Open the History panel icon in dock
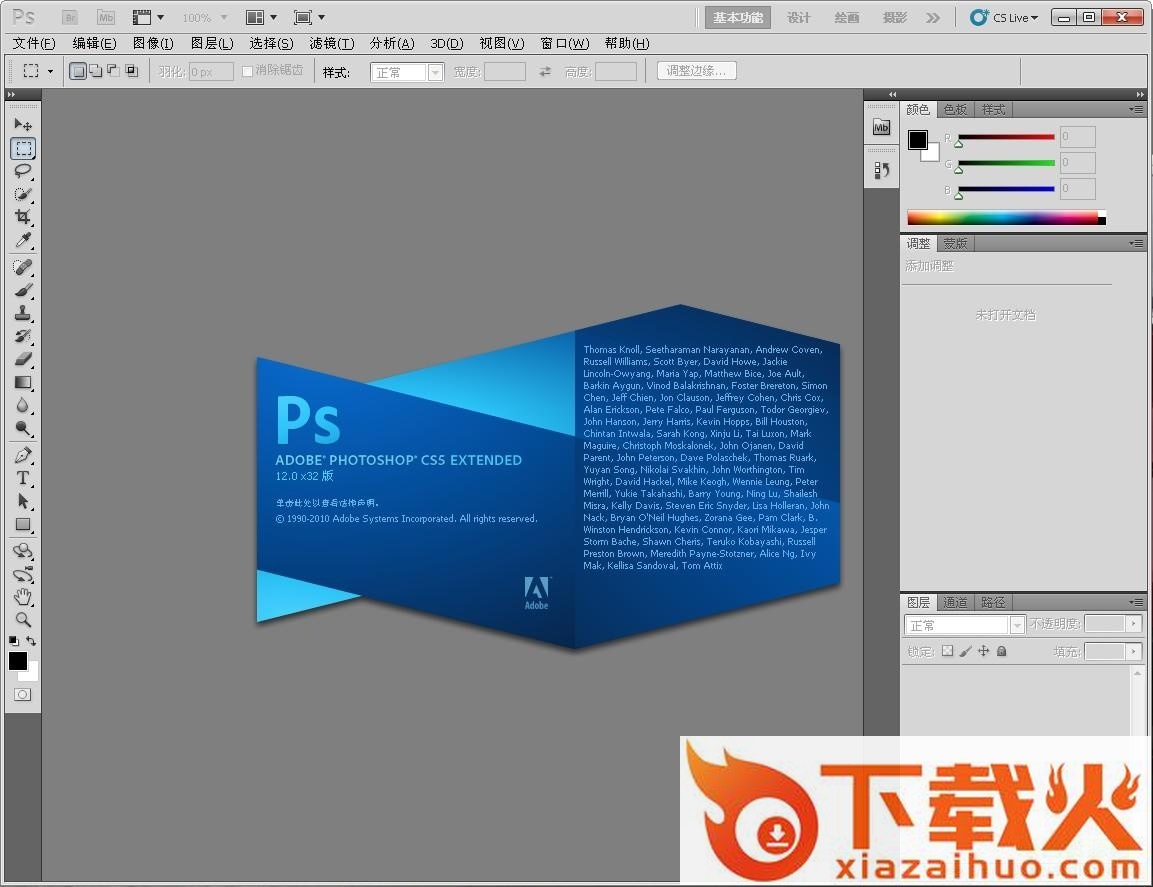 pos(881,171)
